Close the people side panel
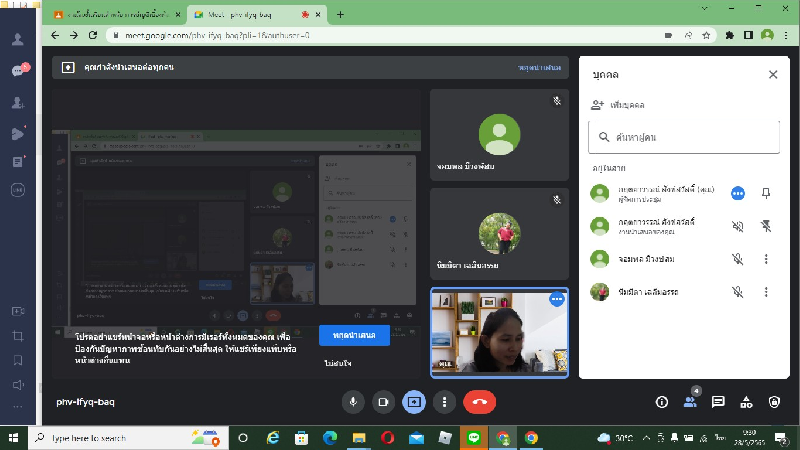This screenshot has height=450, width=800. [x=772, y=74]
